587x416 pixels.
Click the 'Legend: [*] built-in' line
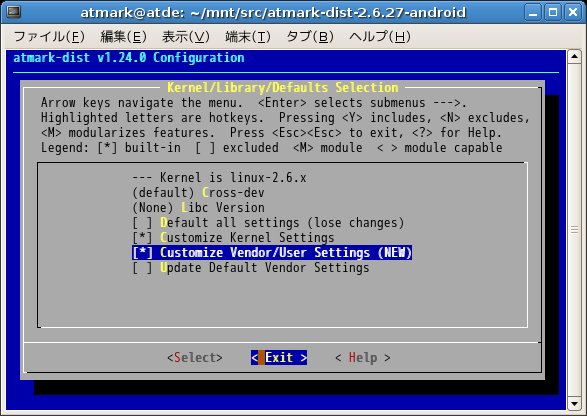point(271,148)
